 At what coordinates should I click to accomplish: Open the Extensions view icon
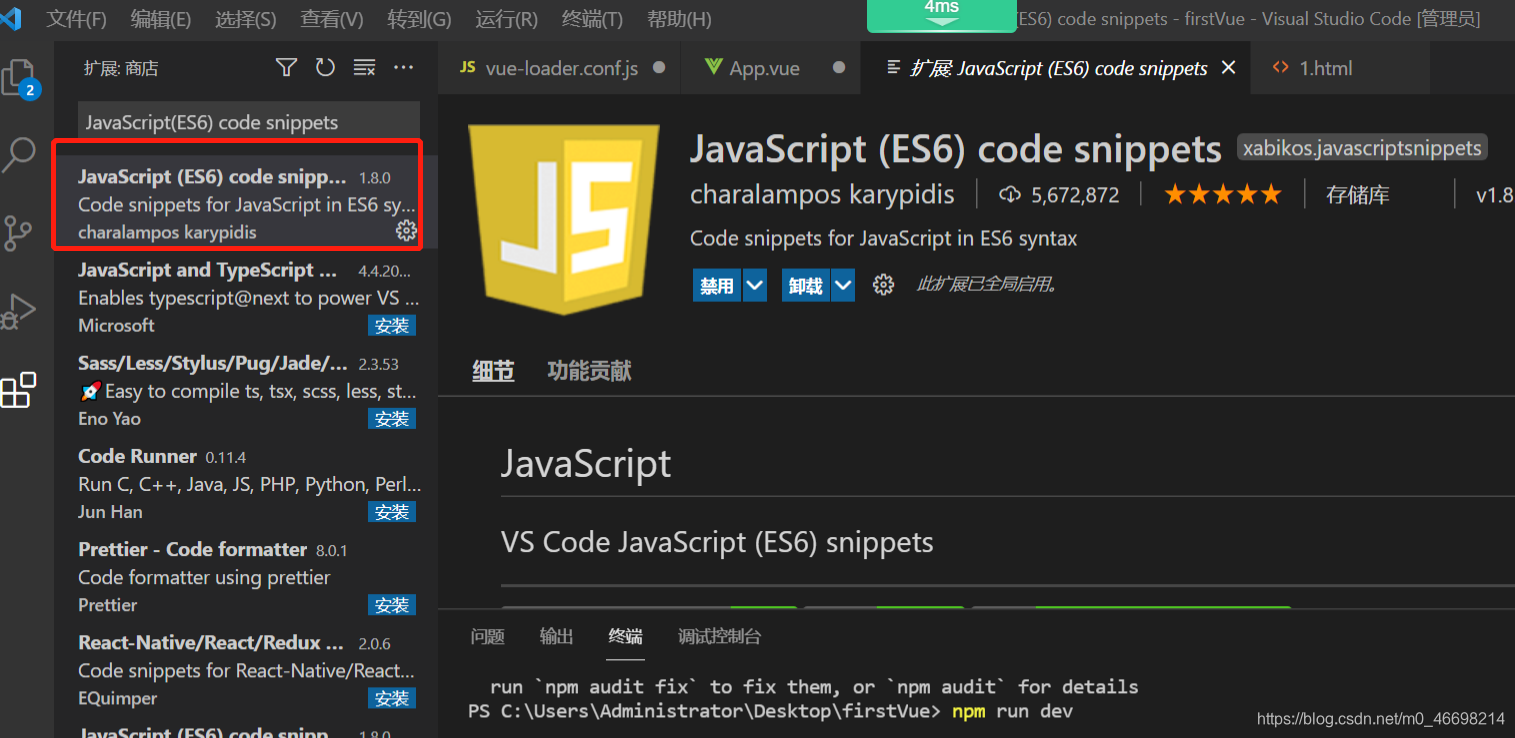(19, 390)
